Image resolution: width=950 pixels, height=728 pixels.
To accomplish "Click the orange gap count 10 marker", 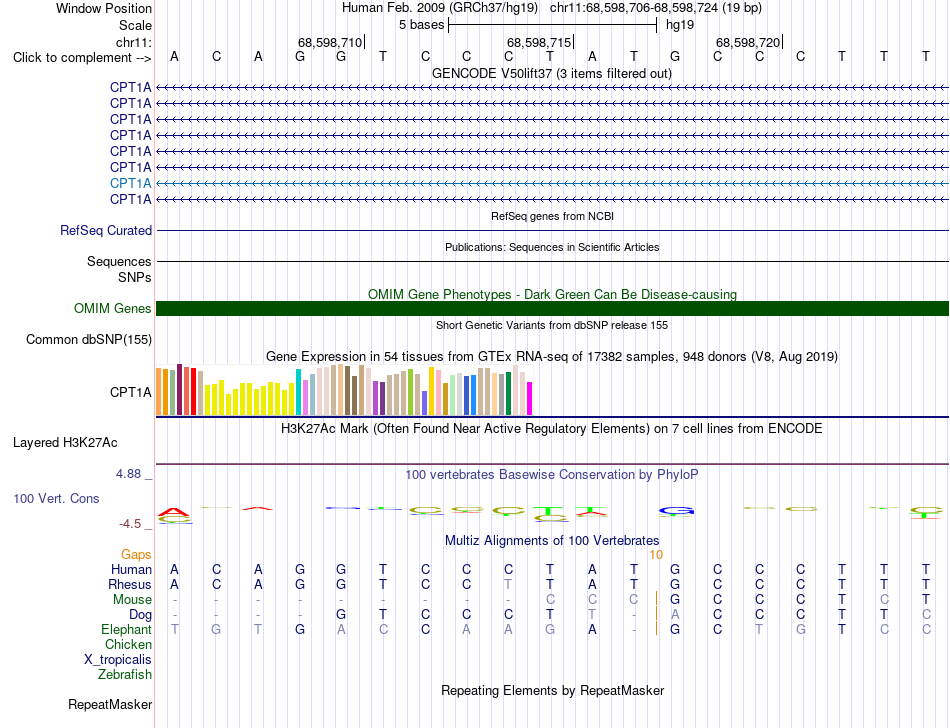I will [x=656, y=554].
